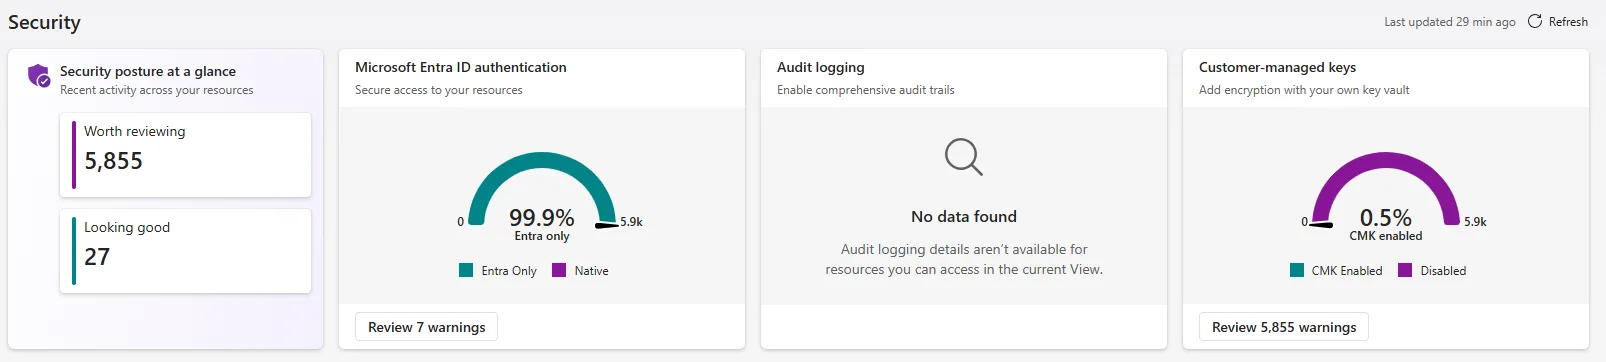This screenshot has width=1606, height=362.
Task: Open Review 7 warnings button
Action: tap(426, 327)
